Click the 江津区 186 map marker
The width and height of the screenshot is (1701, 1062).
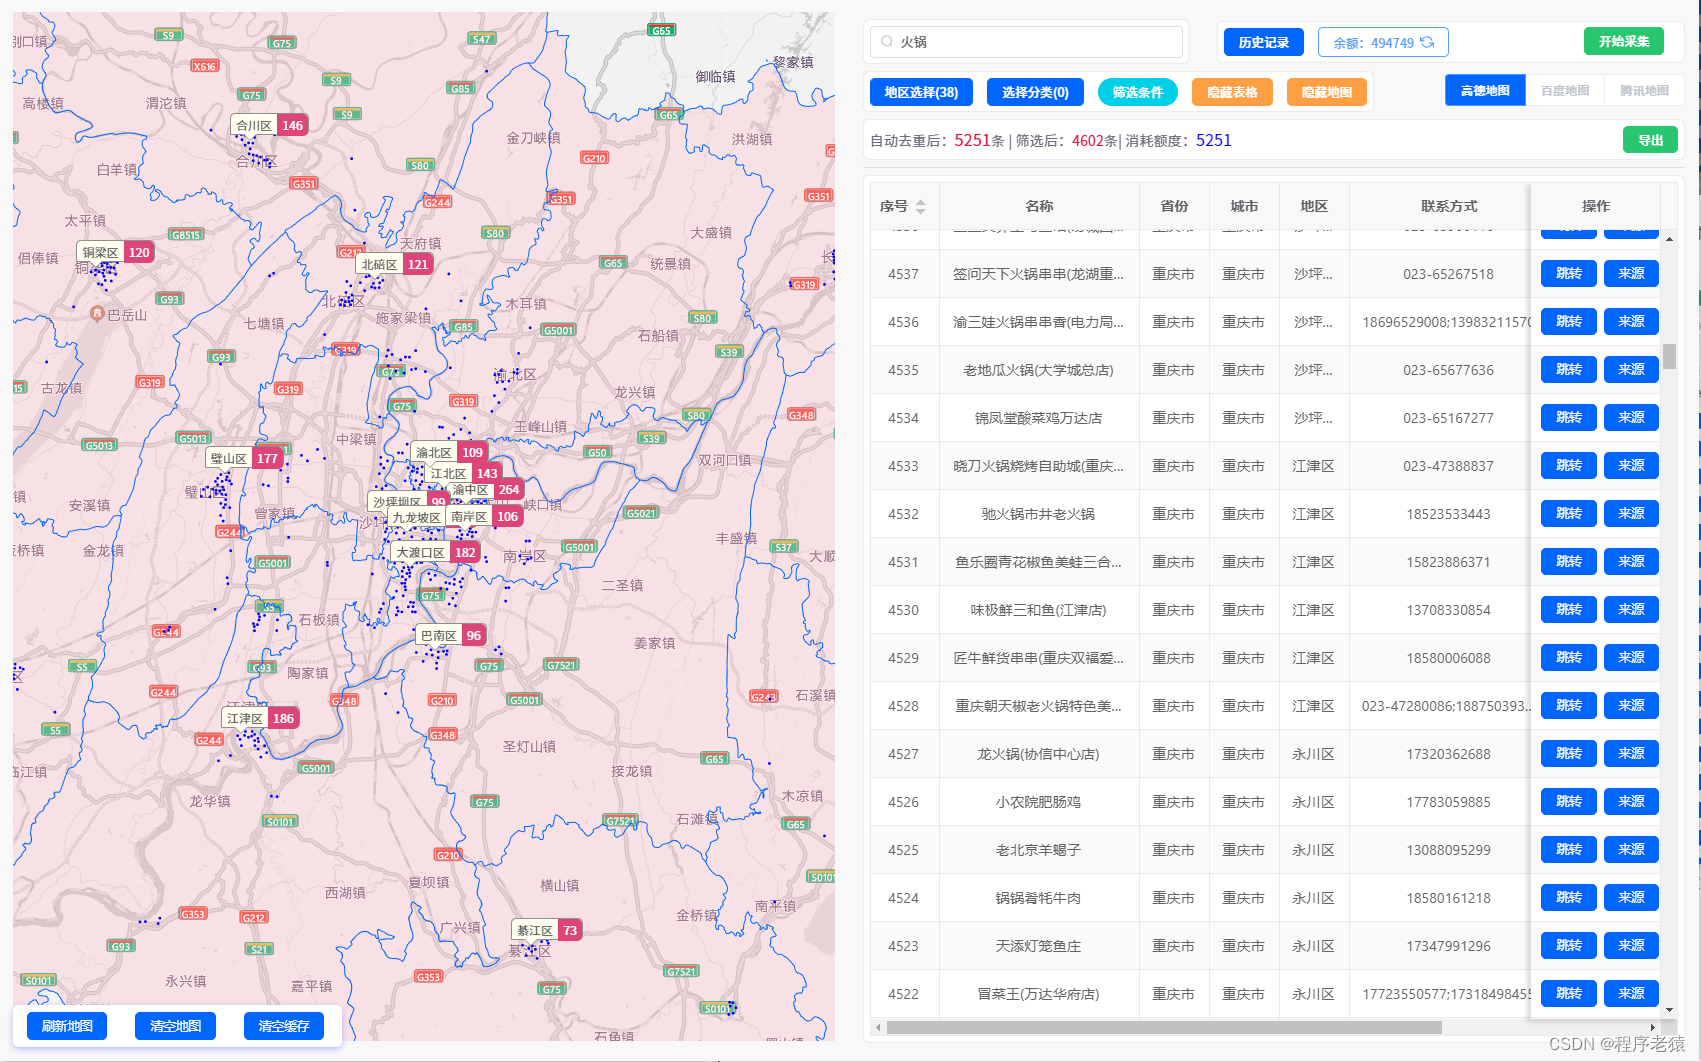coord(261,718)
